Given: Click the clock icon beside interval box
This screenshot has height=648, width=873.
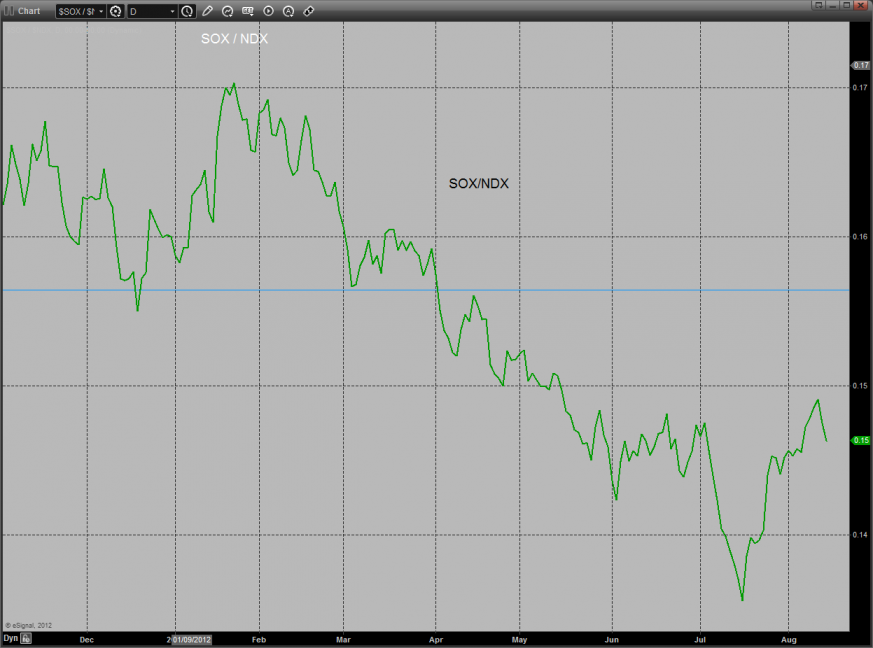Looking at the screenshot, I should (187, 11).
